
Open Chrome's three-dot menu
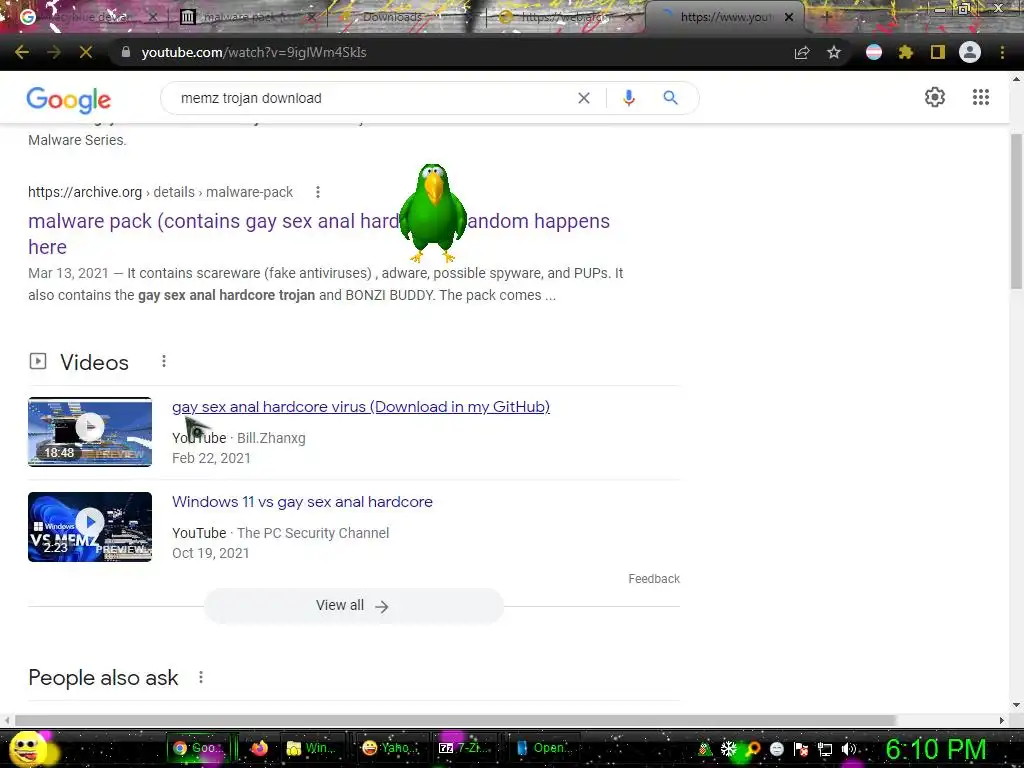pyautogui.click(x=1002, y=52)
